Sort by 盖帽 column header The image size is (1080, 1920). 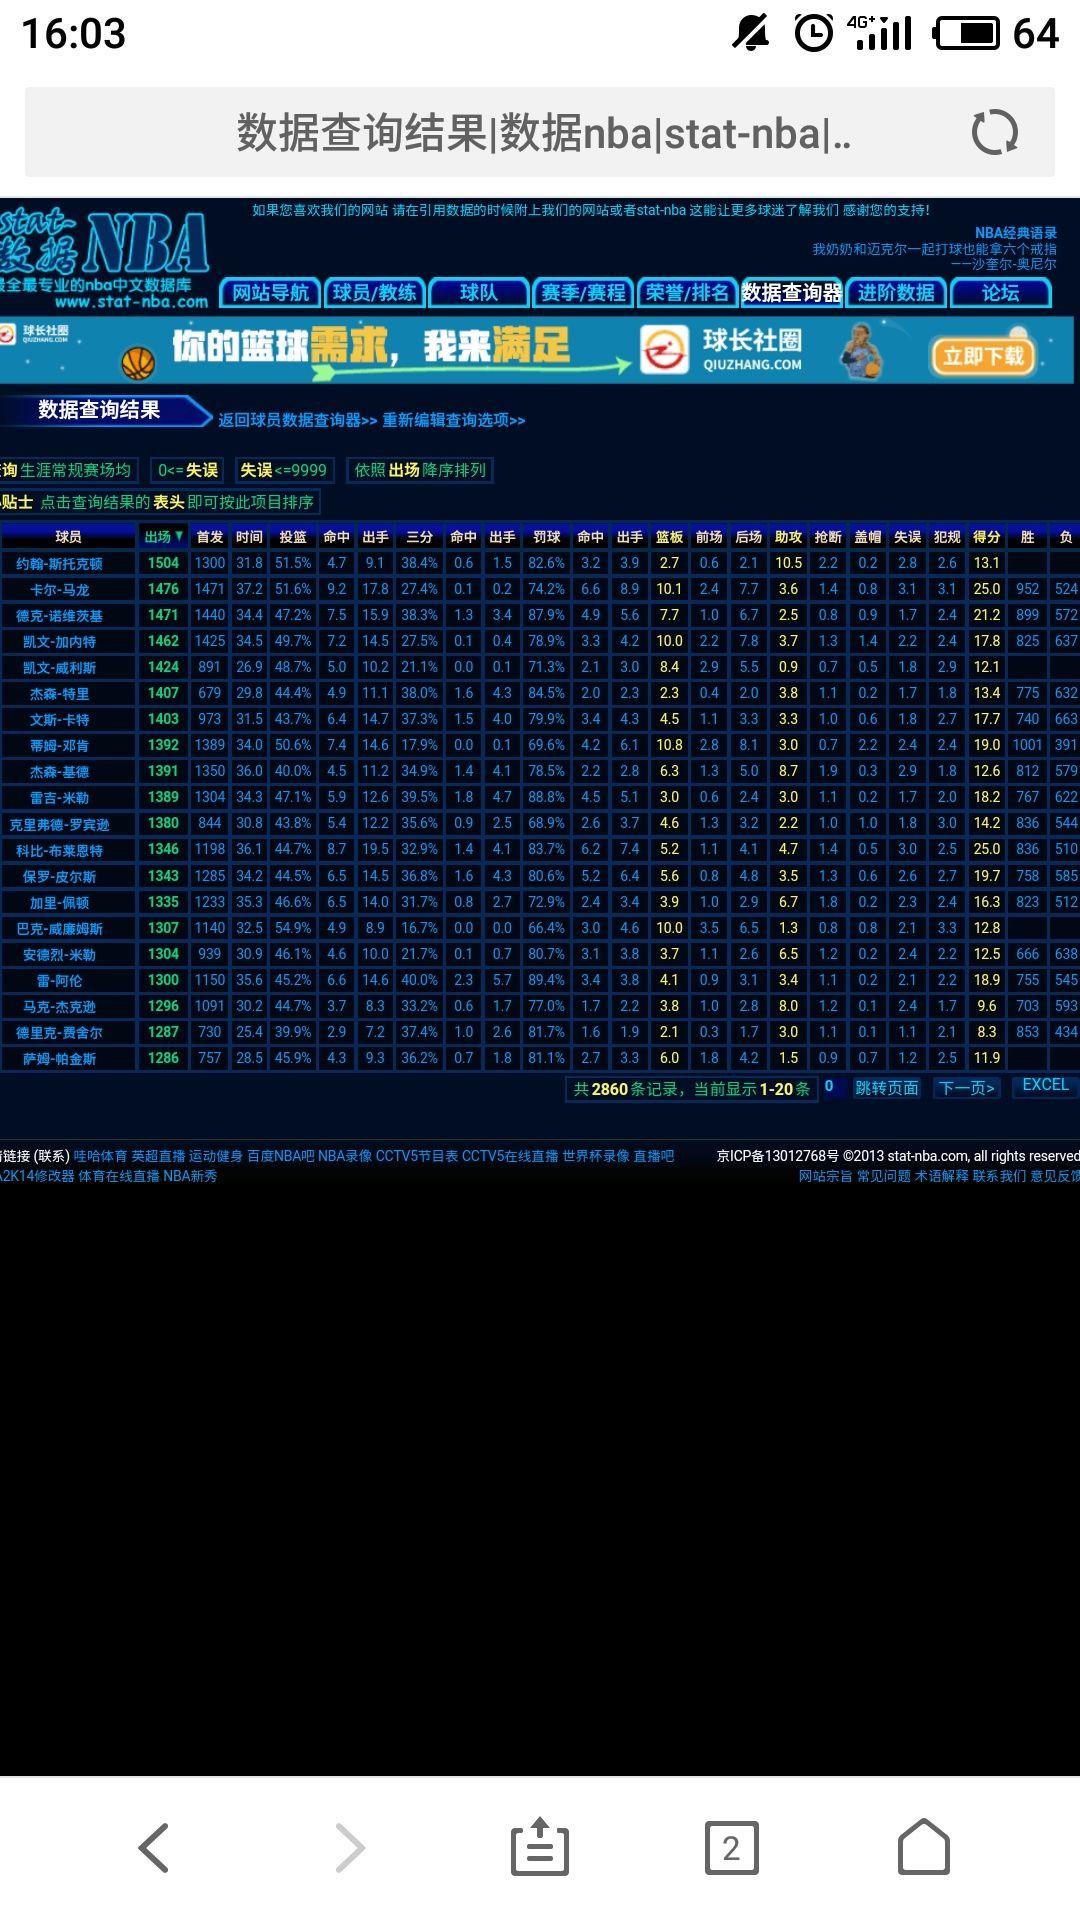tap(867, 537)
